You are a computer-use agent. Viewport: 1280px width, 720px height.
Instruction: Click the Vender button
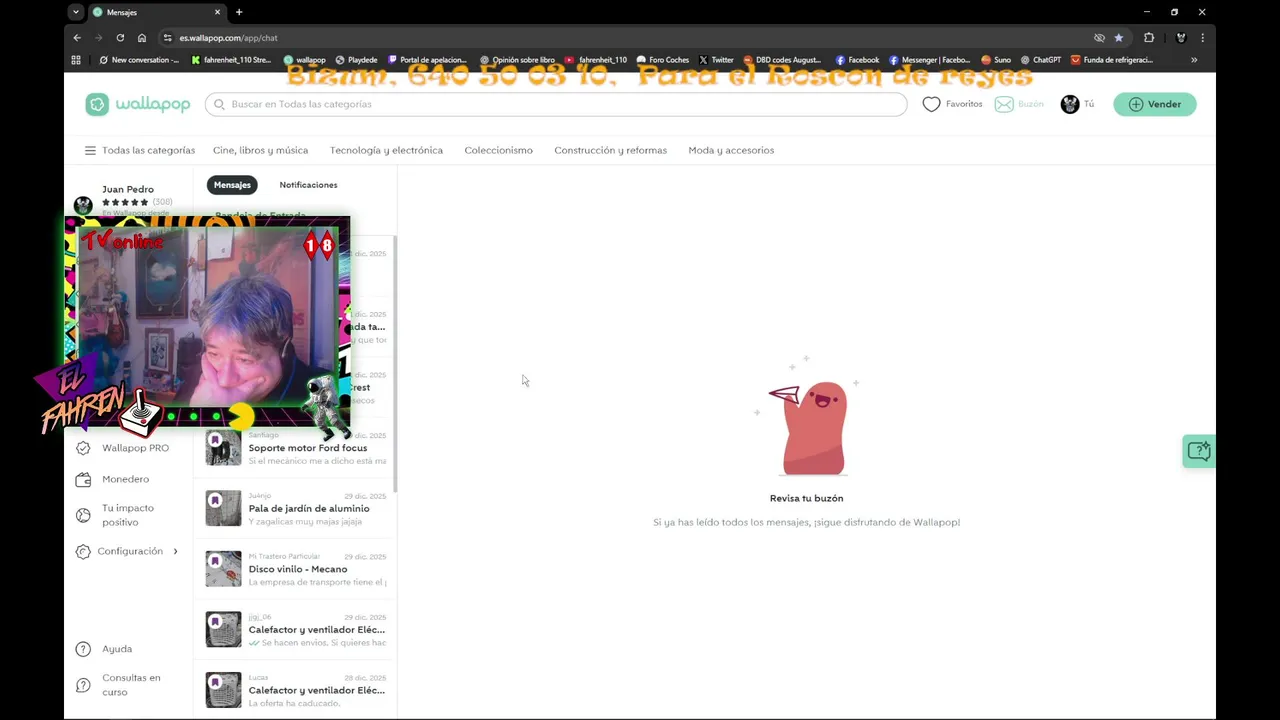(x=1155, y=104)
